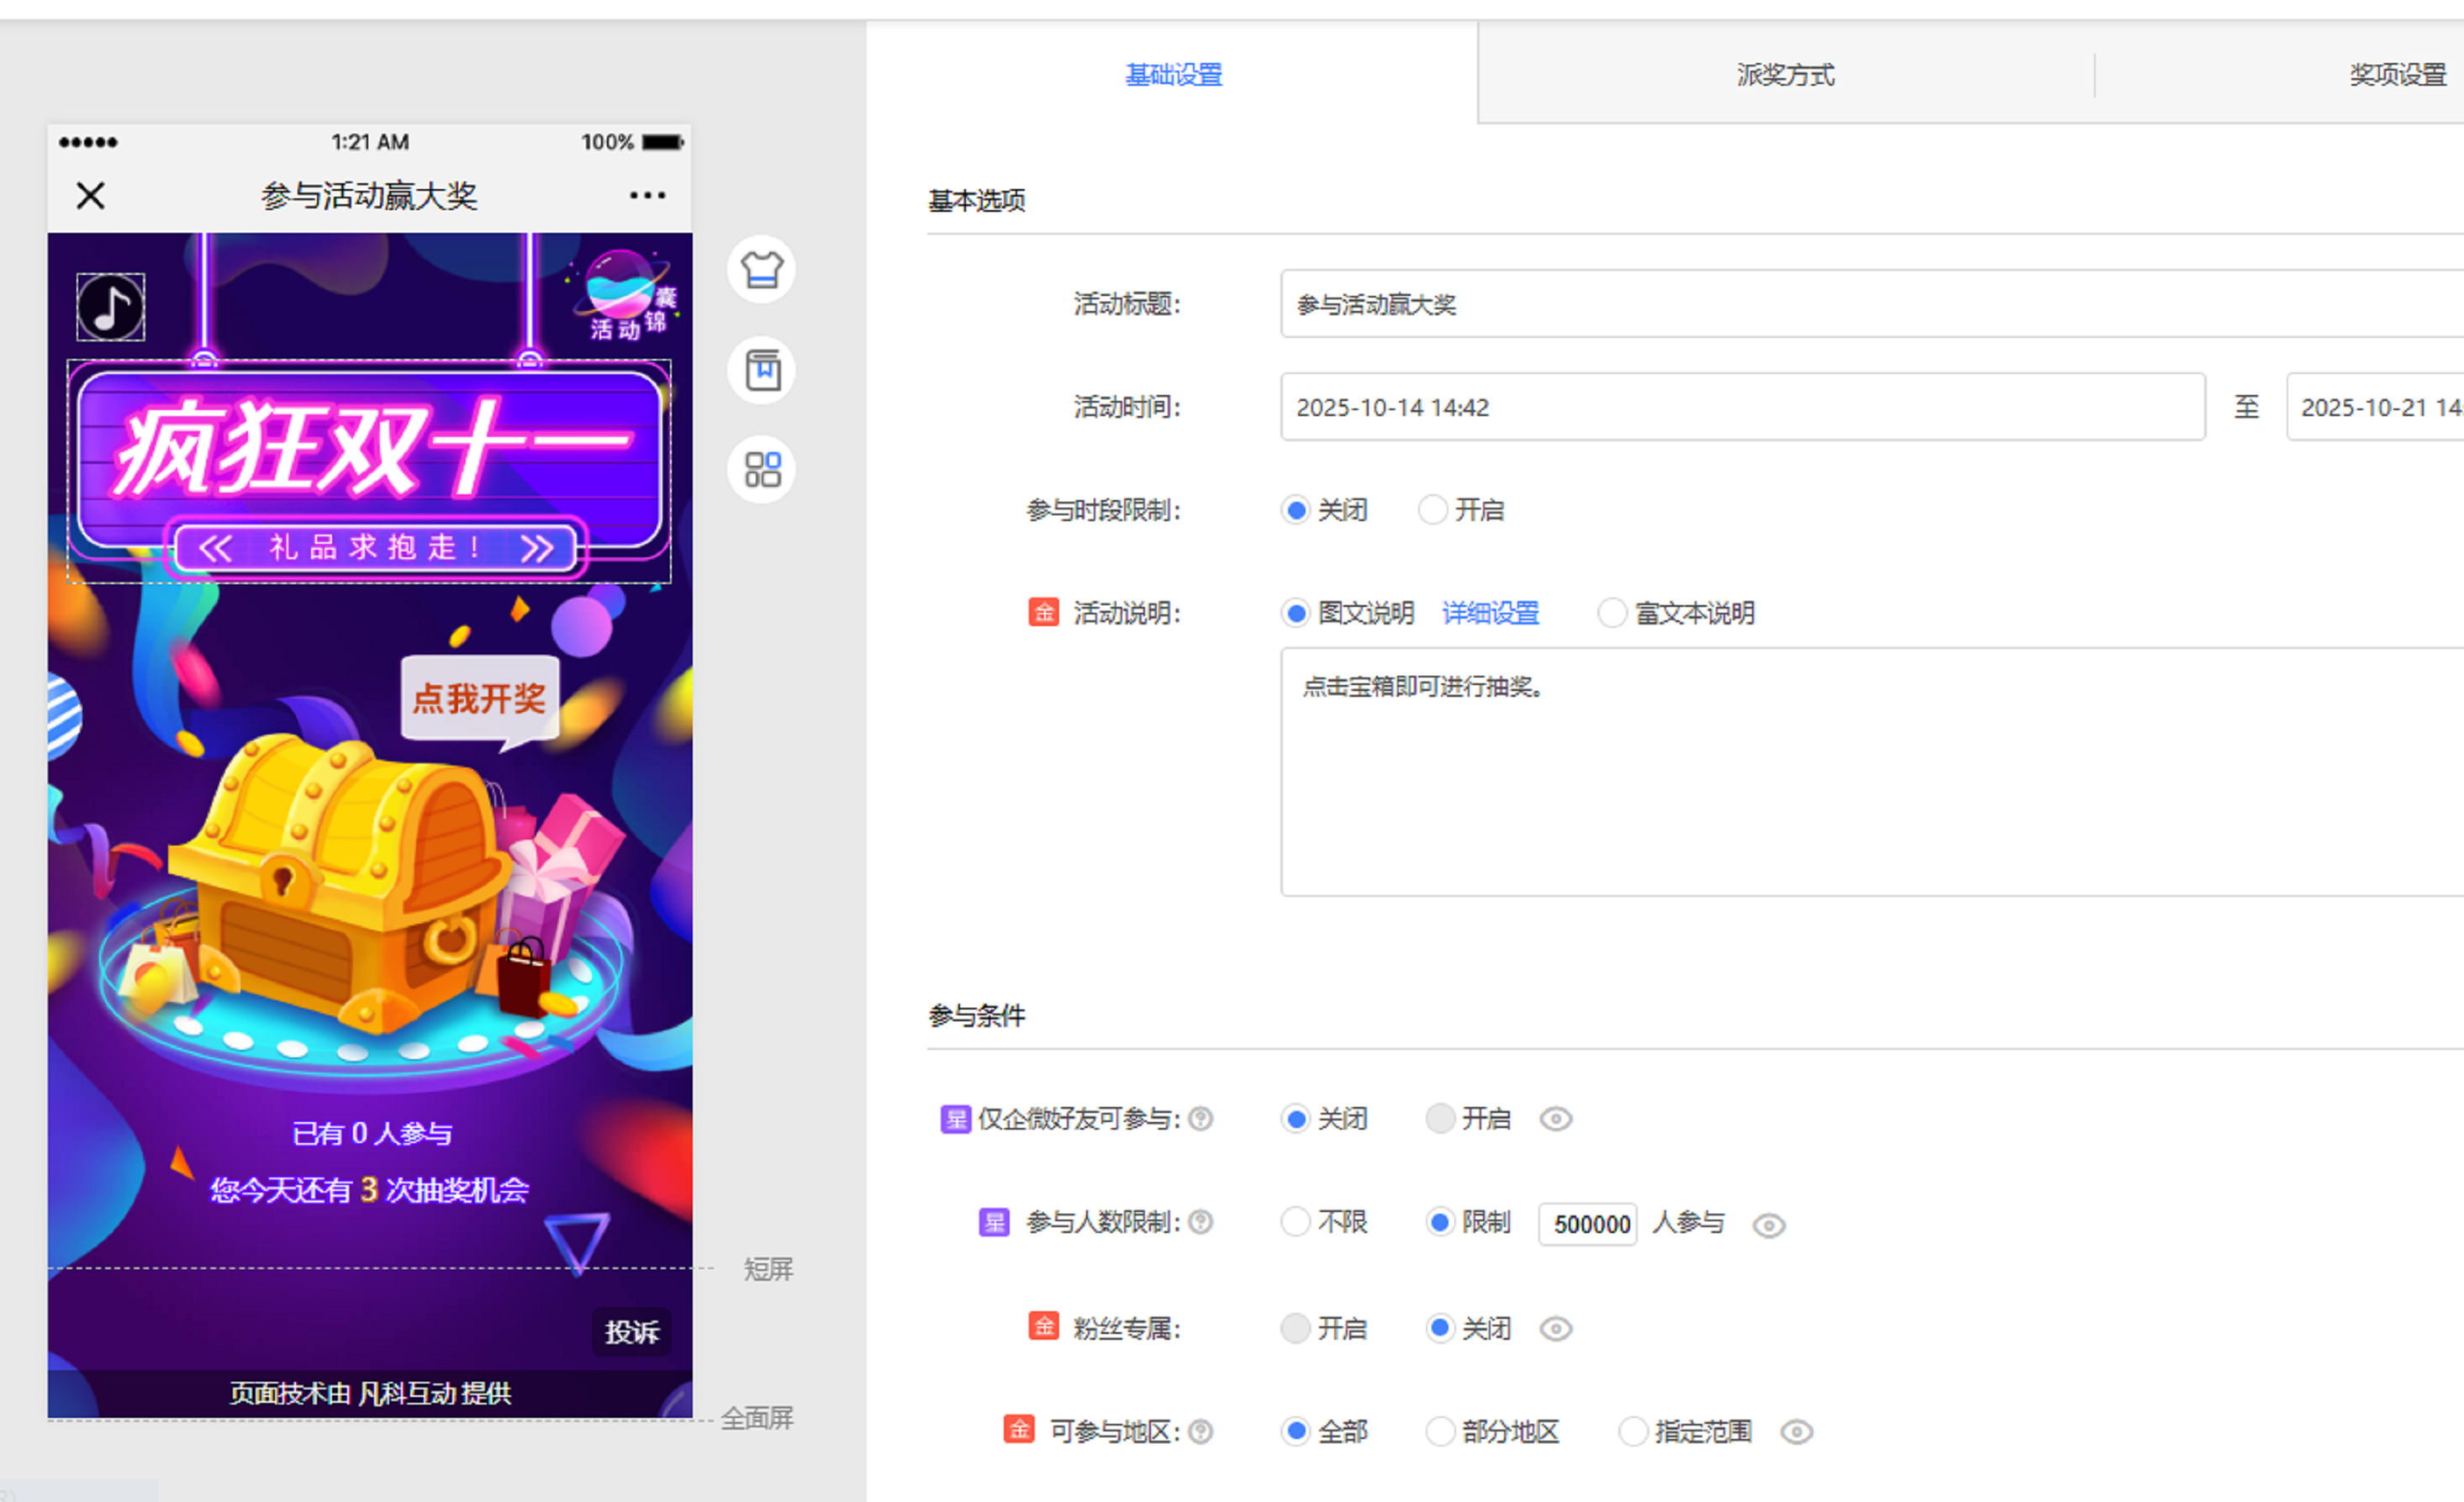This screenshot has height=1502, width=2464.
Task: Open the three-dots menu in phone preview
Action: (x=647, y=195)
